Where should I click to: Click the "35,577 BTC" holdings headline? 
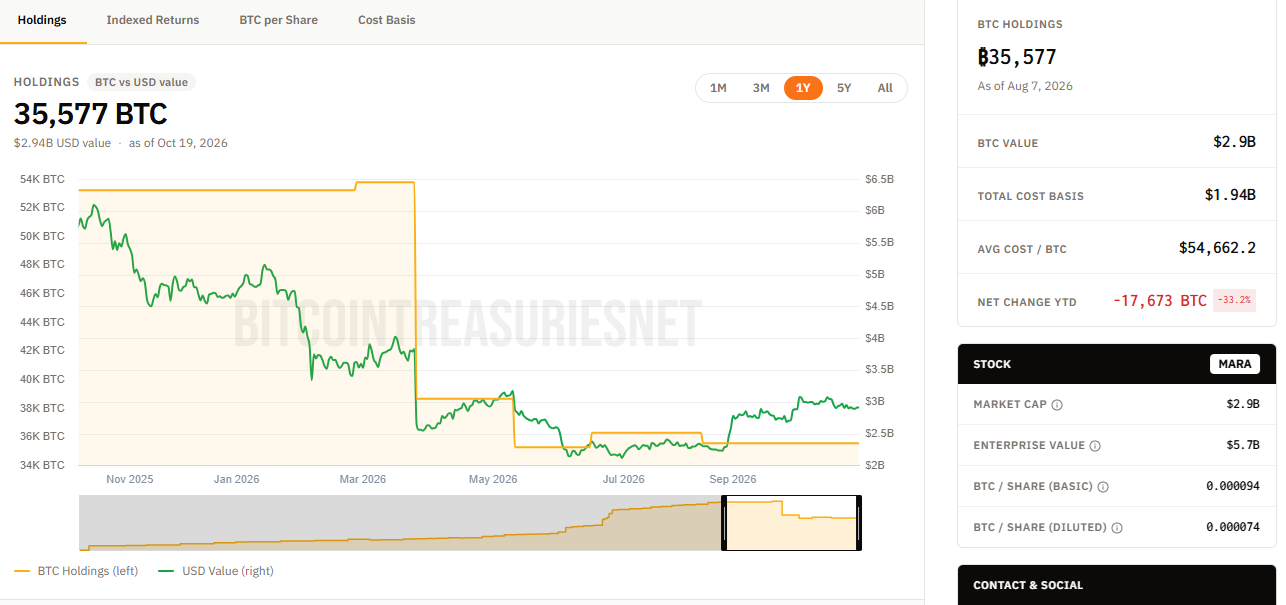click(90, 114)
